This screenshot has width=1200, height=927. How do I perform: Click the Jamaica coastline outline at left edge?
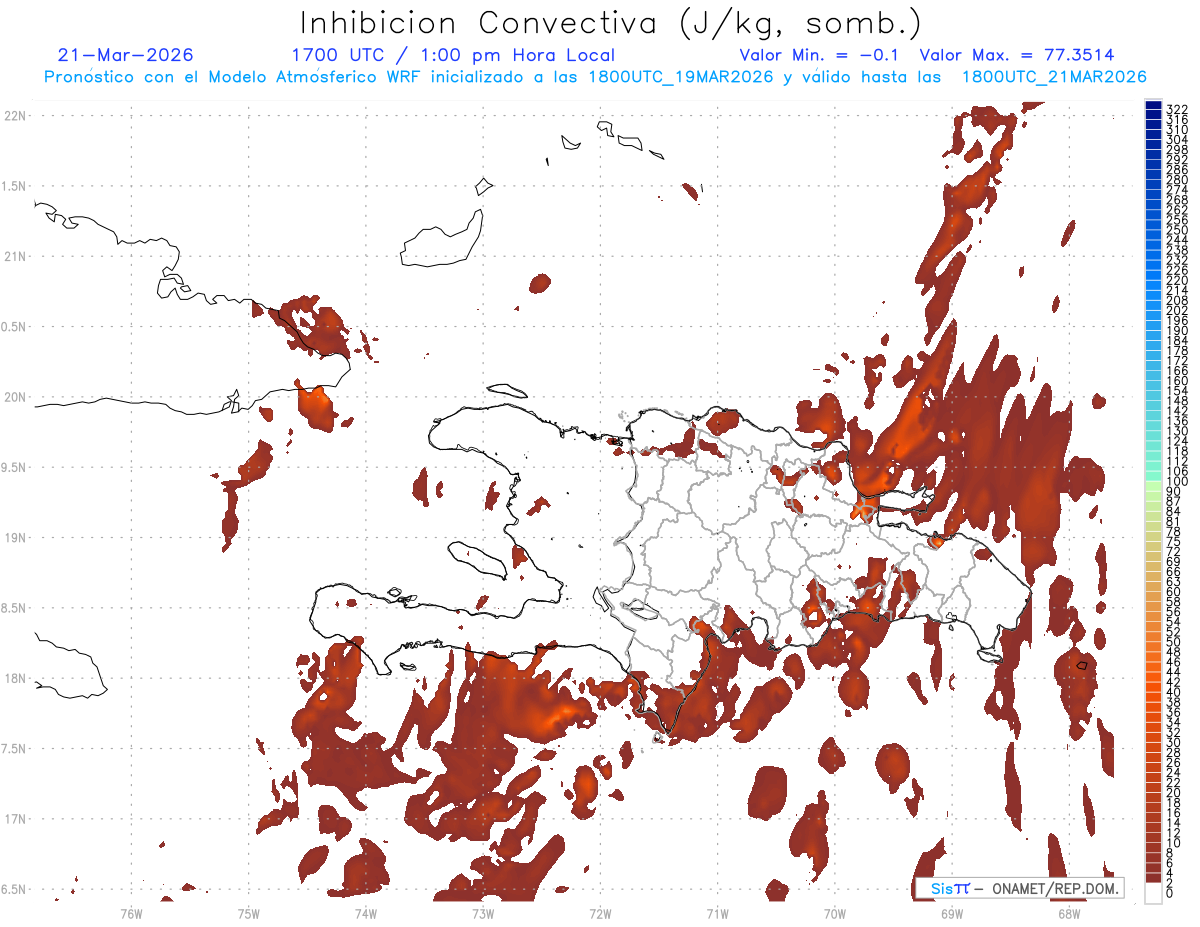(x=70, y=665)
